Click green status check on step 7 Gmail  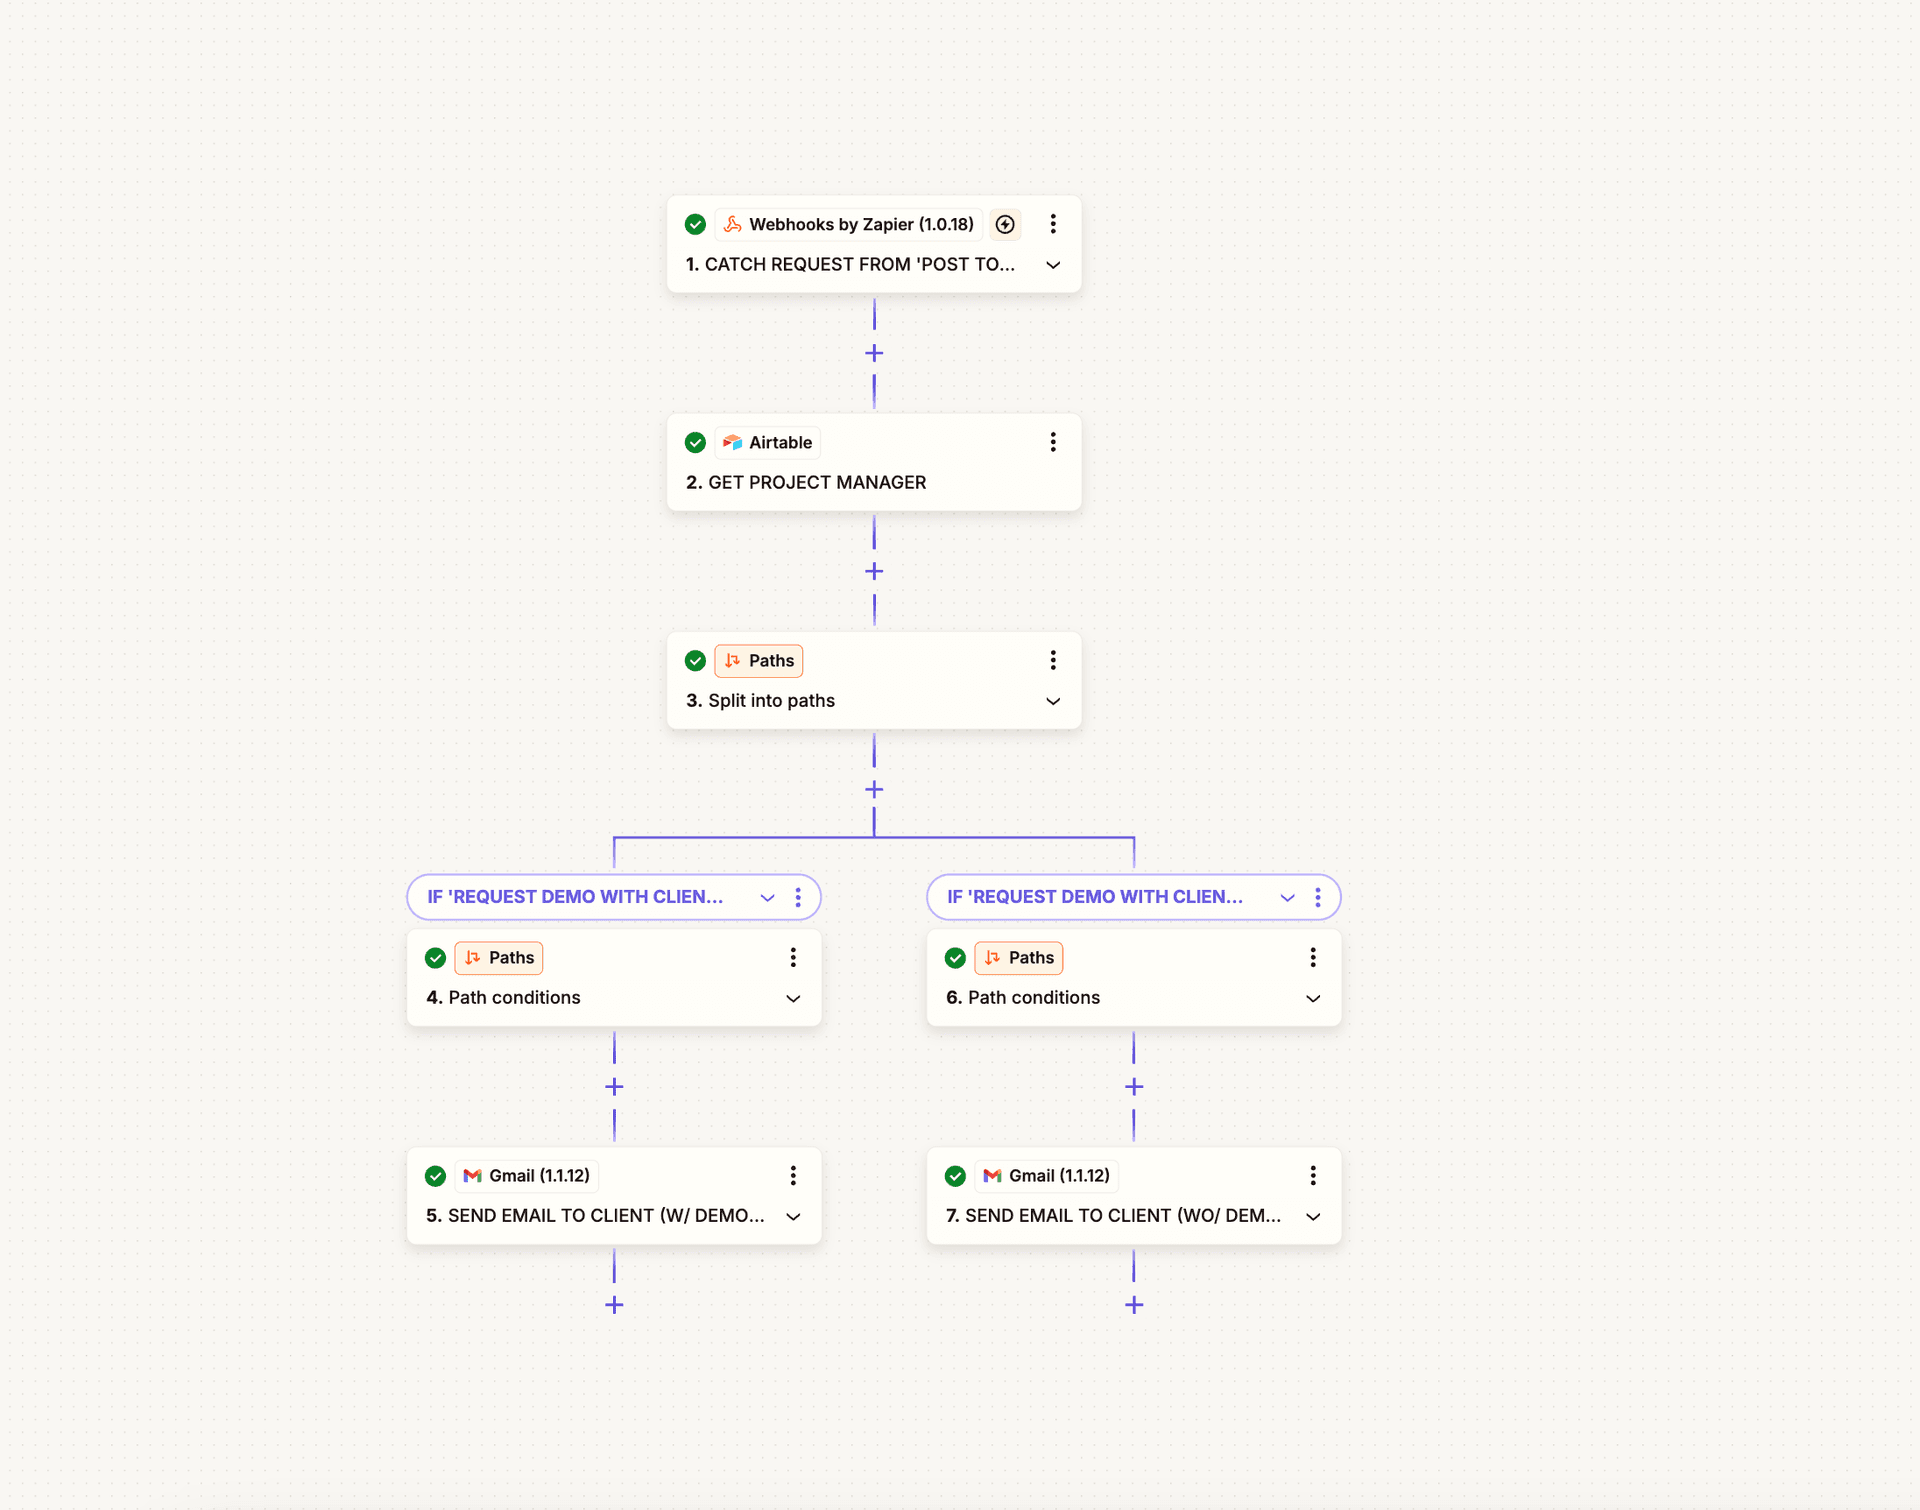click(955, 1175)
